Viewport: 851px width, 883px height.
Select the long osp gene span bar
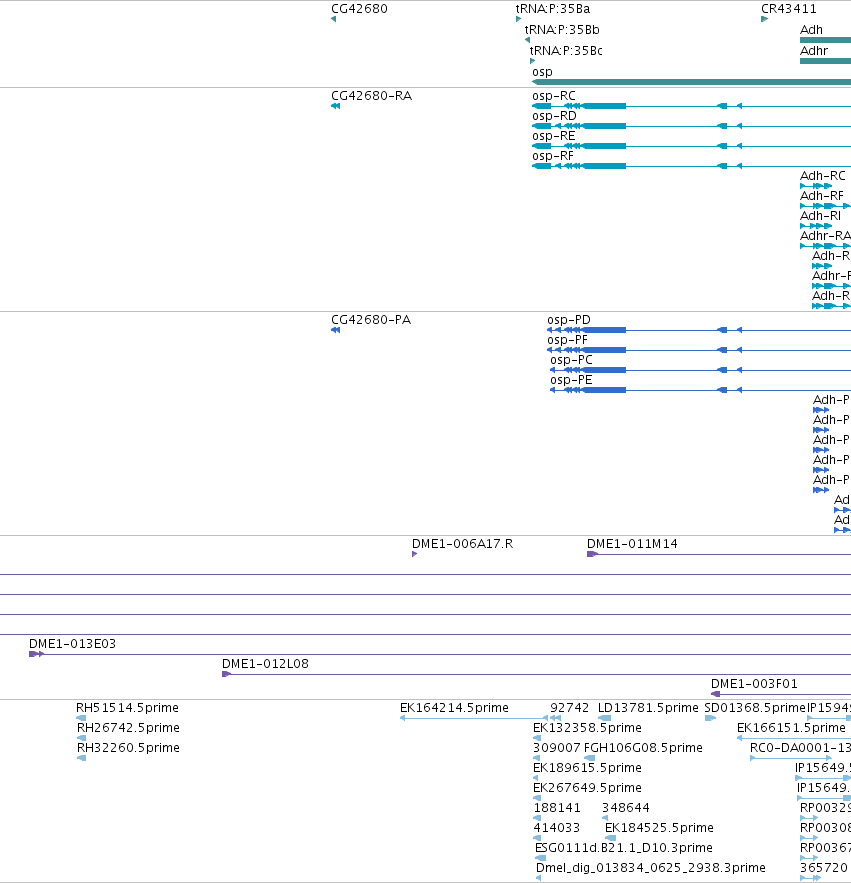(x=692, y=82)
